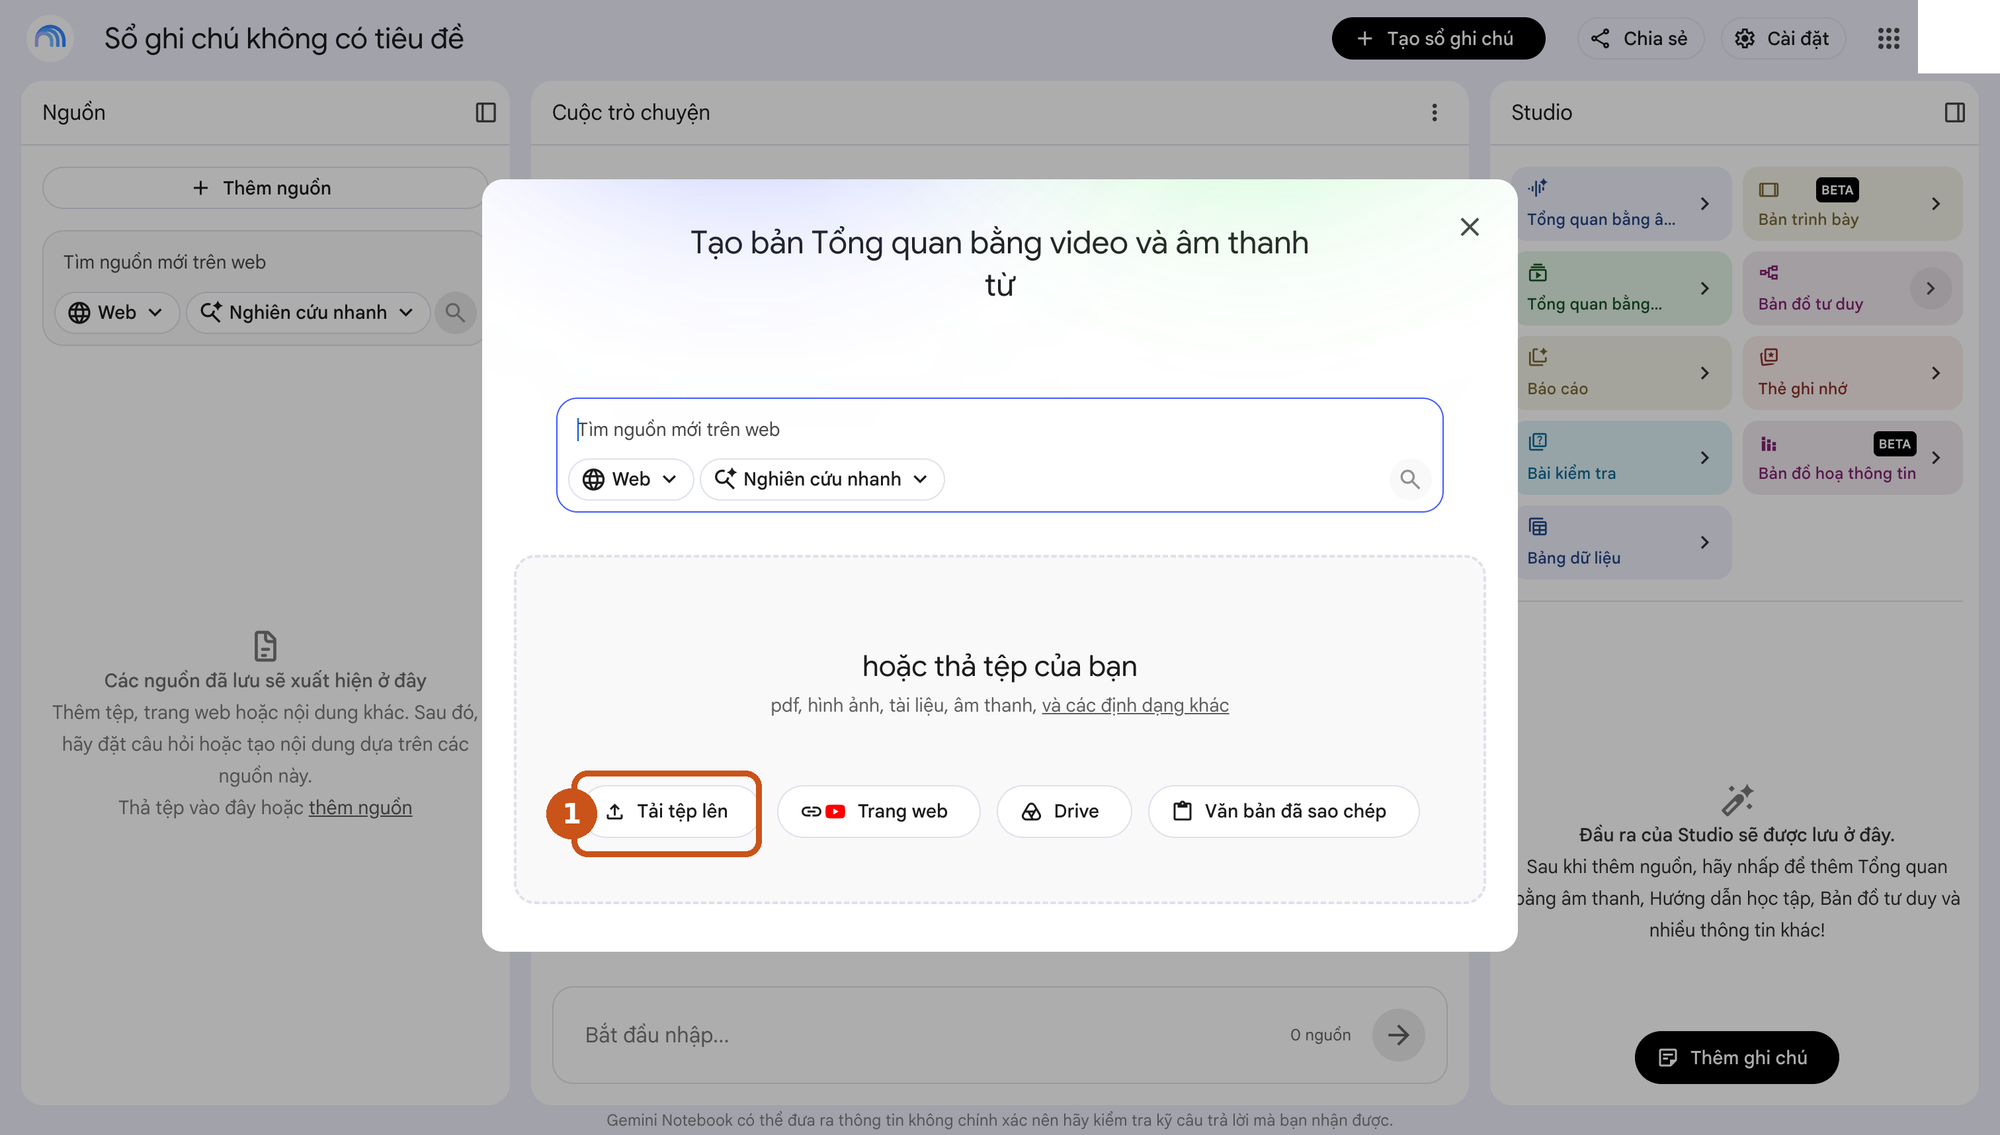Viewport: 2000px width, 1135px height.
Task: Click the Bảng dữ liệu table icon
Action: coord(1538,526)
